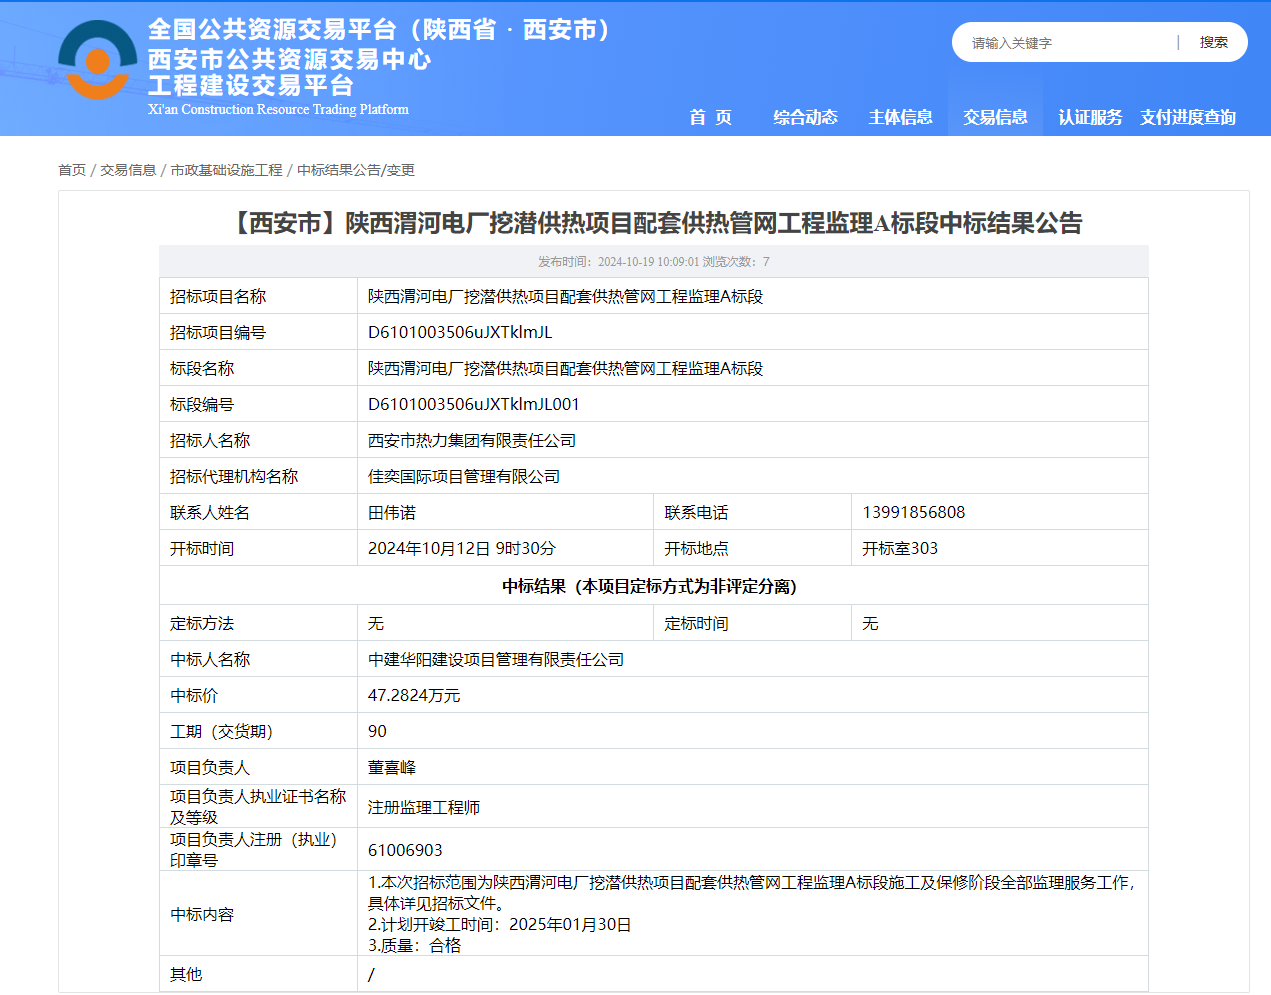Click the 招标项目名称 label cell
The image size is (1271, 995).
[x=258, y=297]
